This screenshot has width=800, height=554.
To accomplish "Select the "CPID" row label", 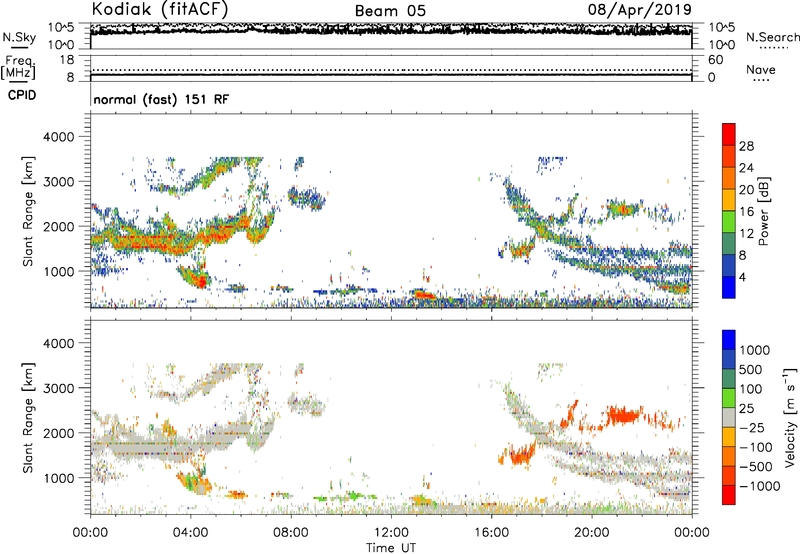I will pos(22,95).
